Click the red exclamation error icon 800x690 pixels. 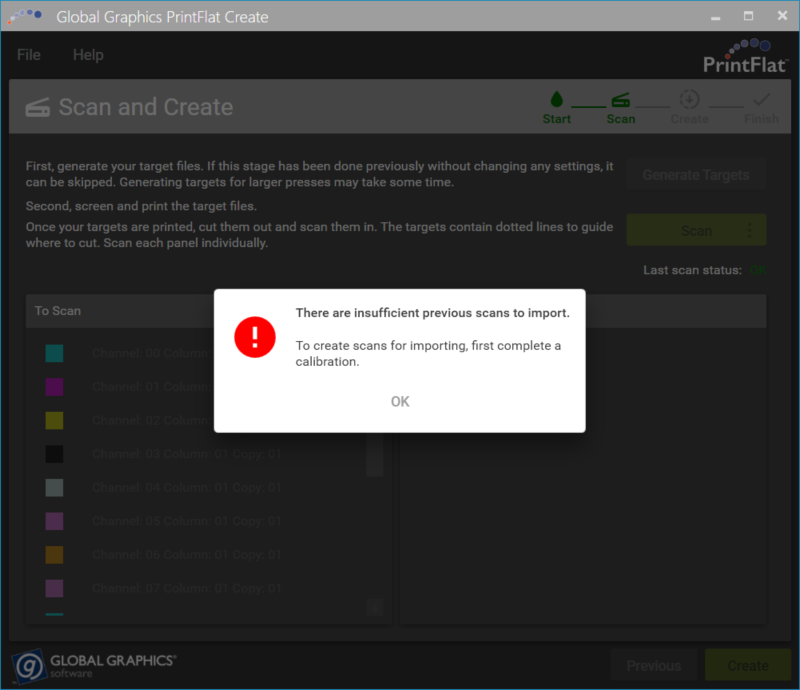coord(255,336)
